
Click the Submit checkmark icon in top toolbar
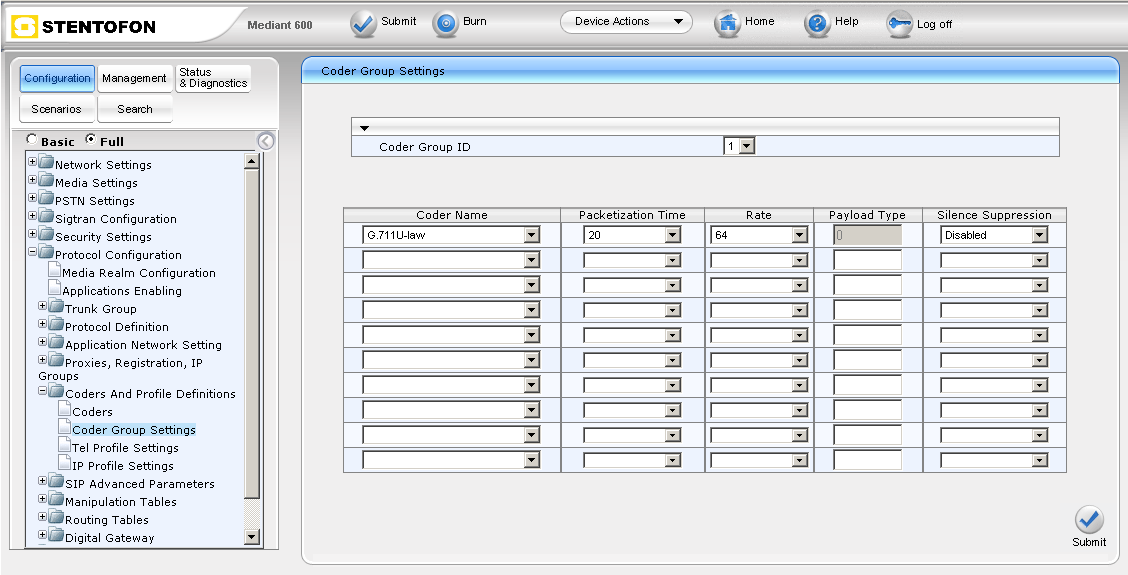pyautogui.click(x=363, y=23)
